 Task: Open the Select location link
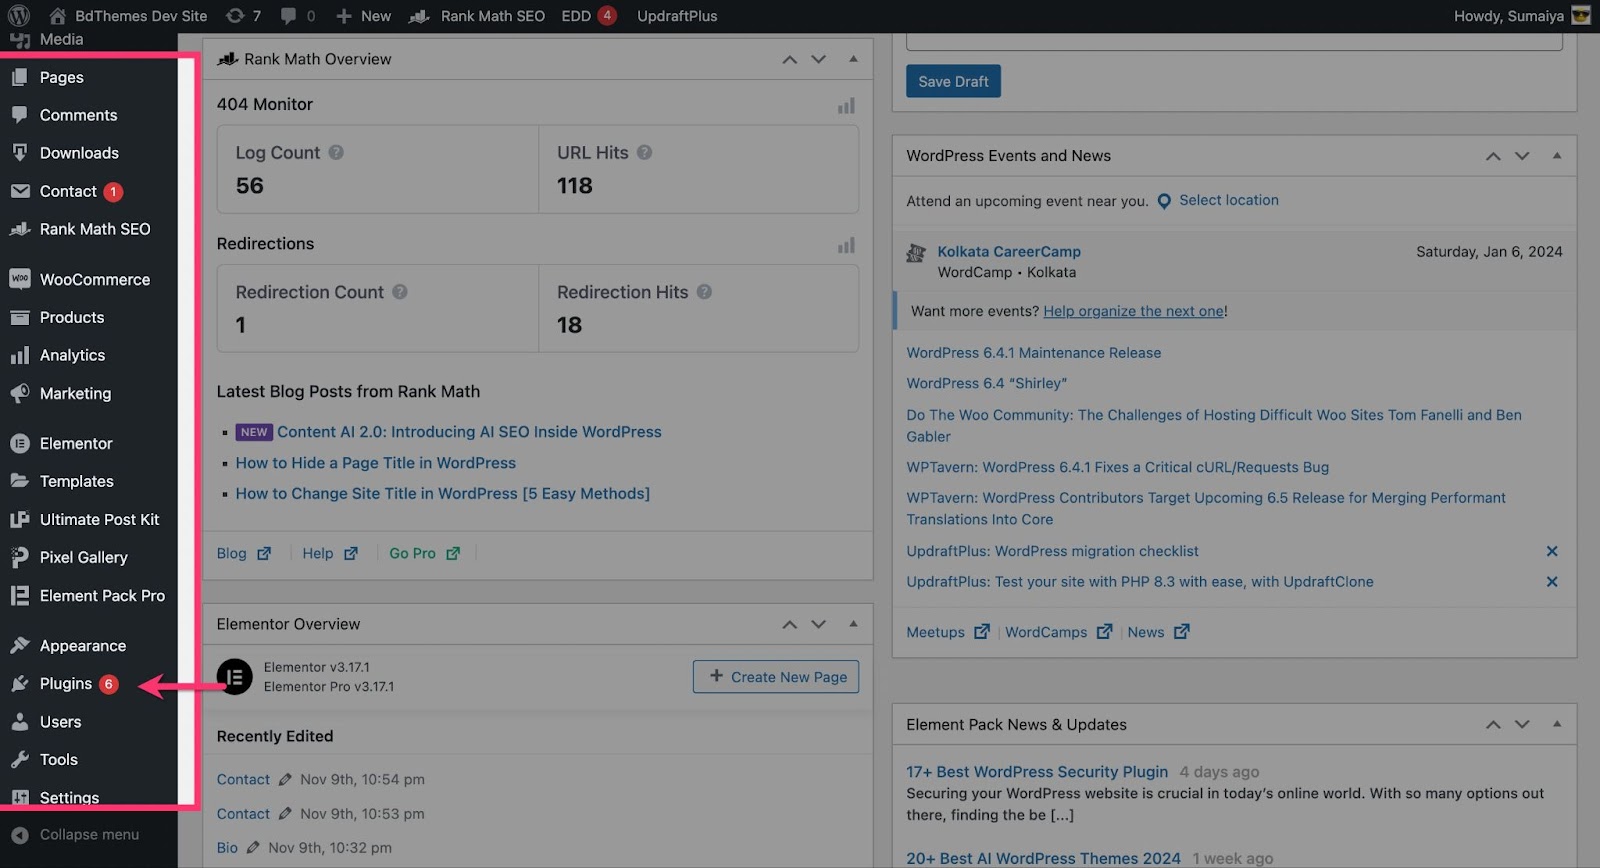coord(1229,201)
